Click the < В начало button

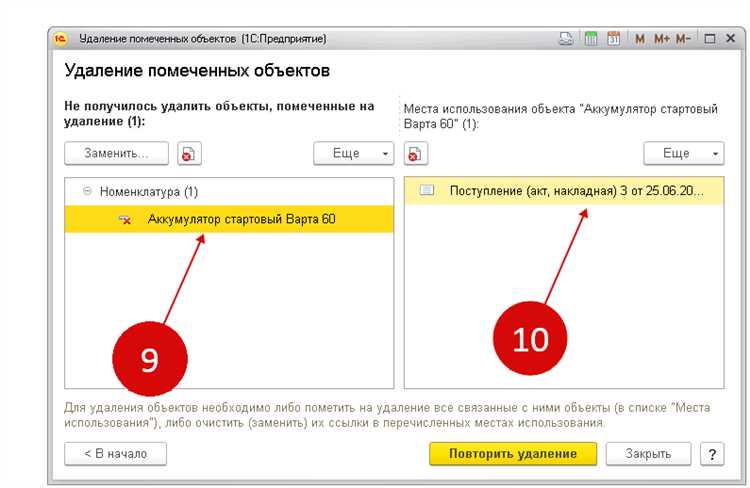pyautogui.click(x=115, y=454)
